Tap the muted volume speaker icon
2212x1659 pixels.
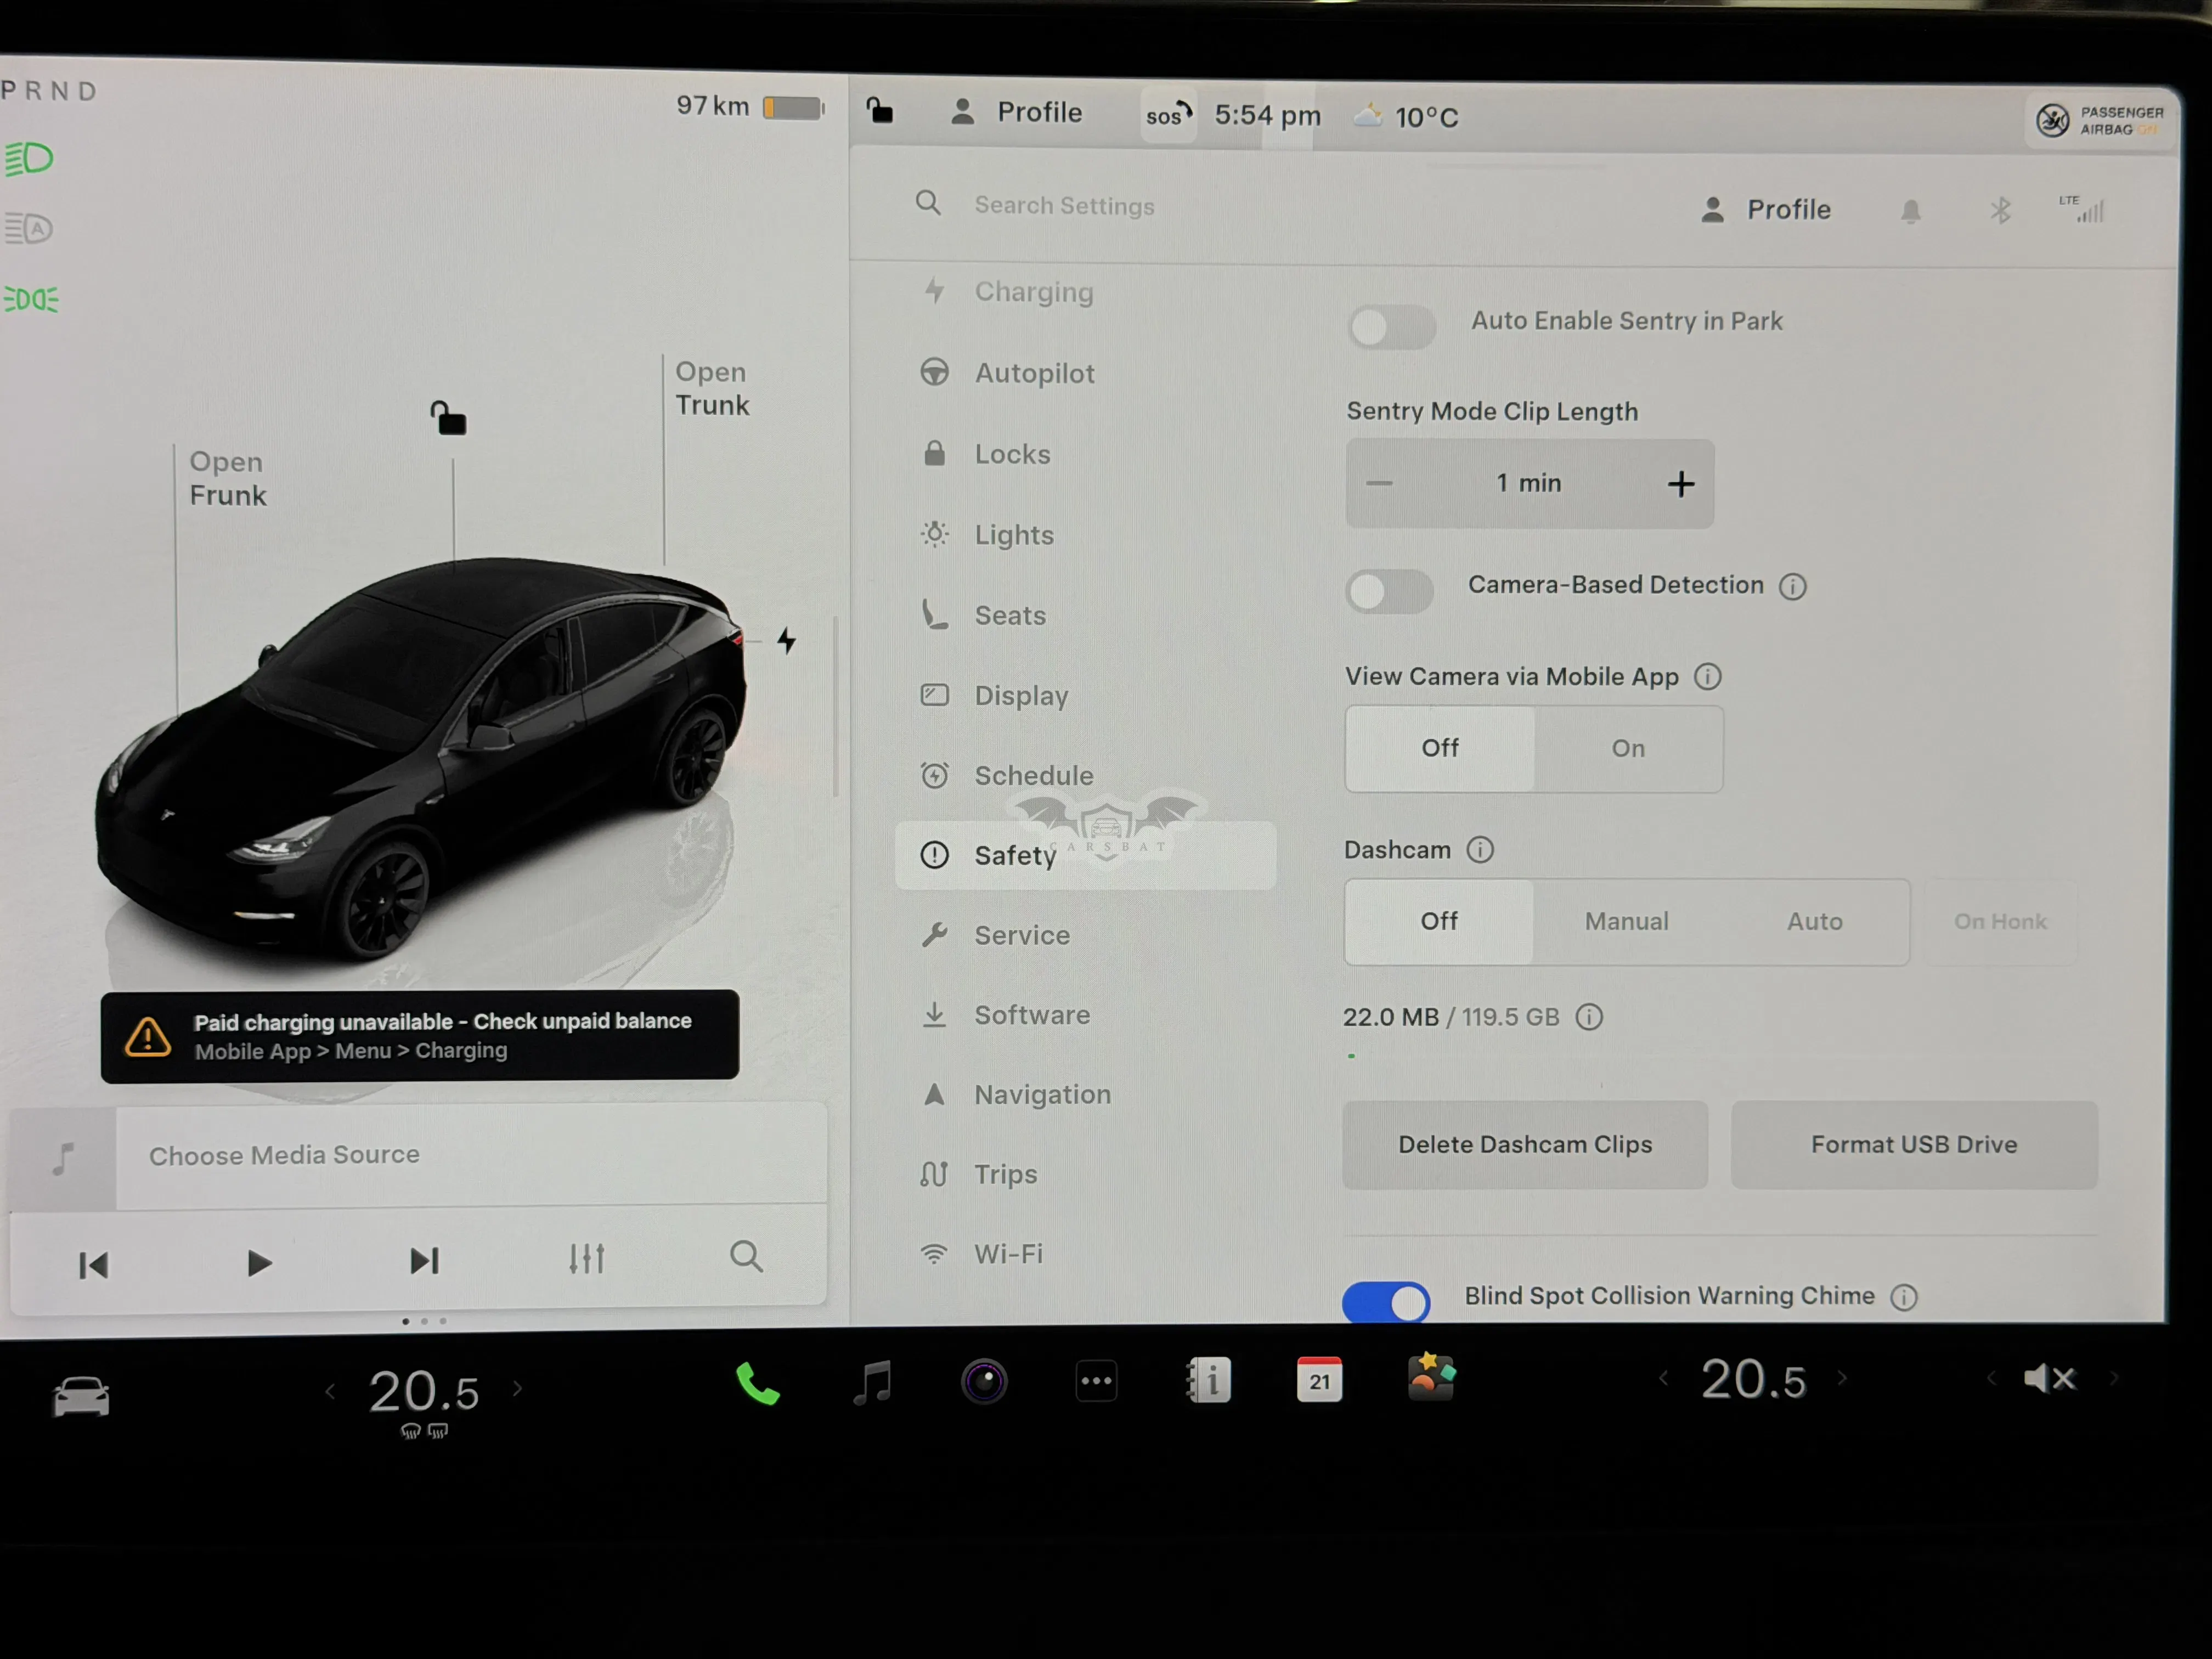click(x=2050, y=1379)
